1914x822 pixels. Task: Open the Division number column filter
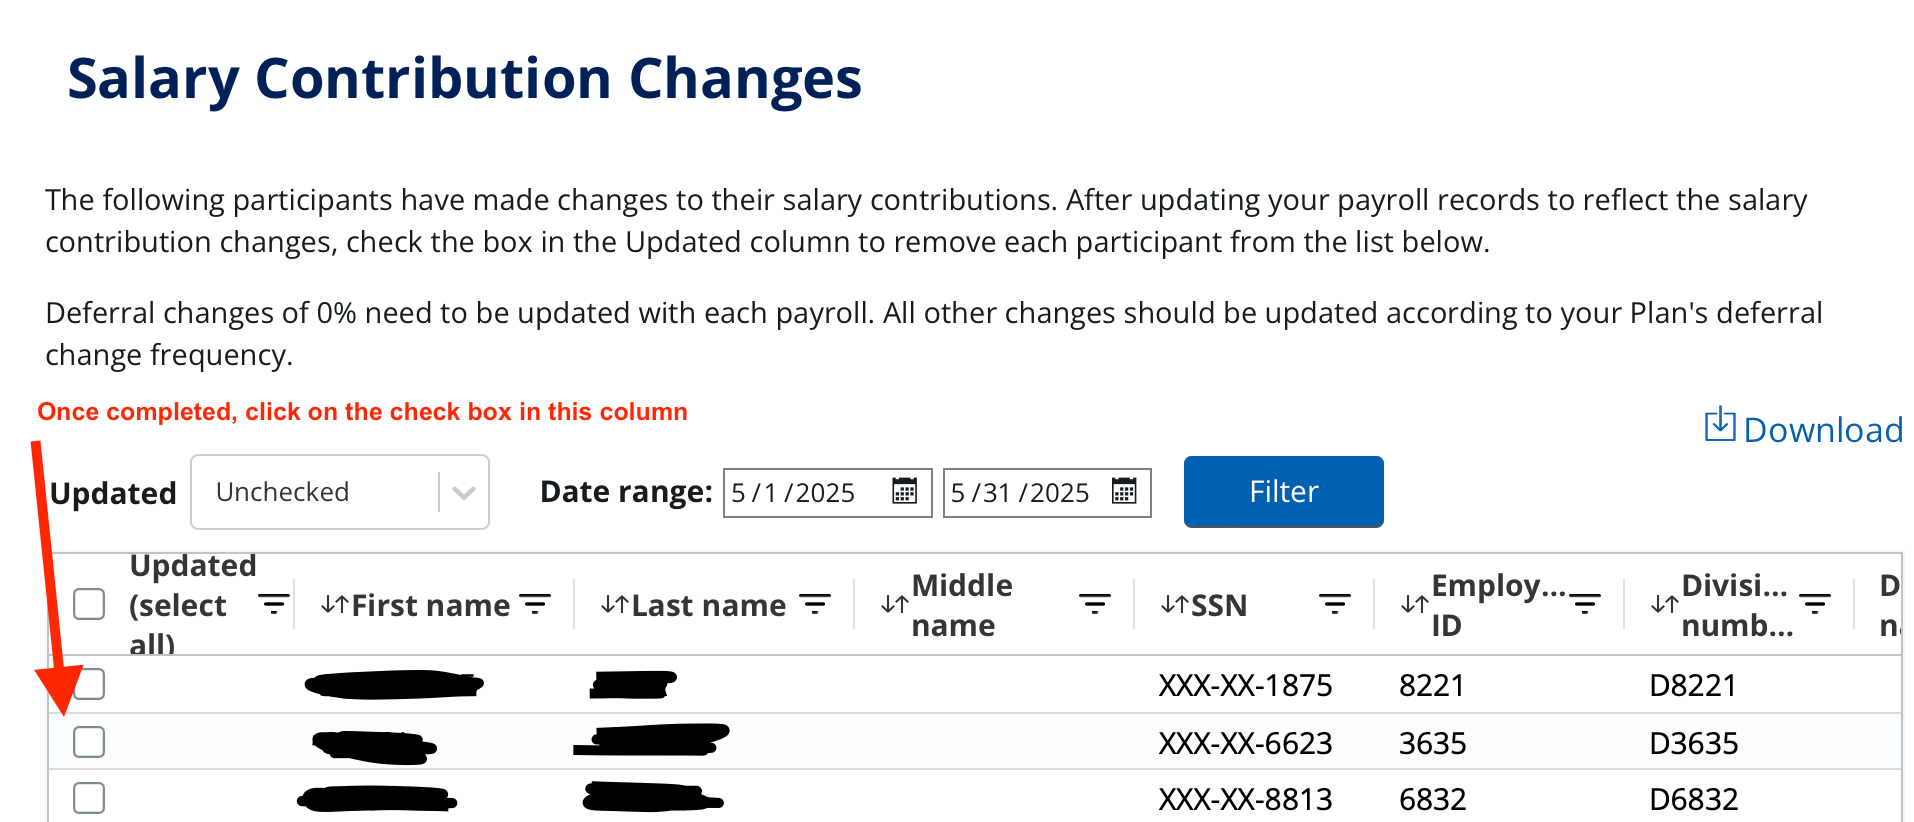(x=1815, y=604)
